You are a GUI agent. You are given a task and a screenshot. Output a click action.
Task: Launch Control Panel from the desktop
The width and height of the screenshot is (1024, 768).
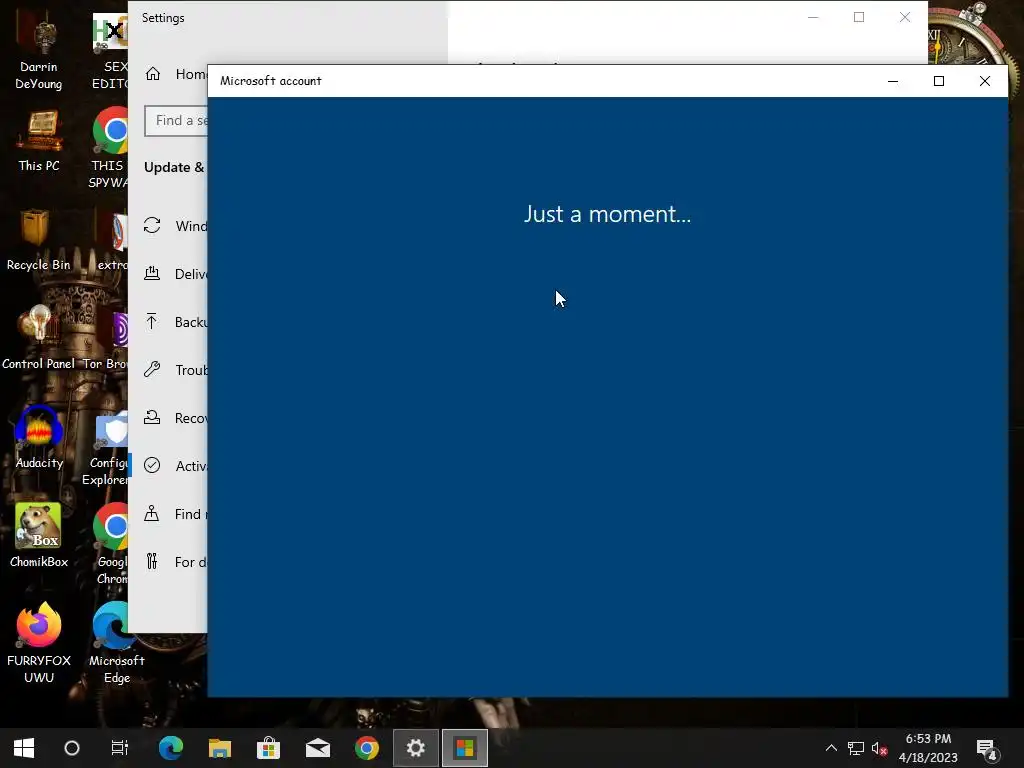pyautogui.click(x=38, y=338)
